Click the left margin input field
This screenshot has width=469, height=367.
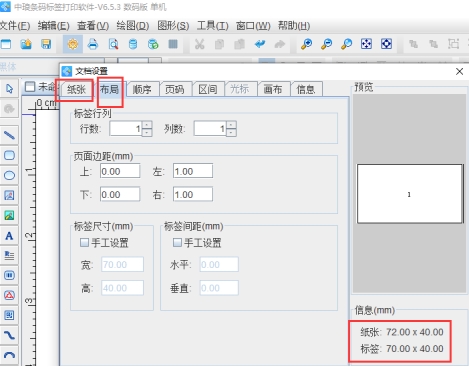pos(193,171)
